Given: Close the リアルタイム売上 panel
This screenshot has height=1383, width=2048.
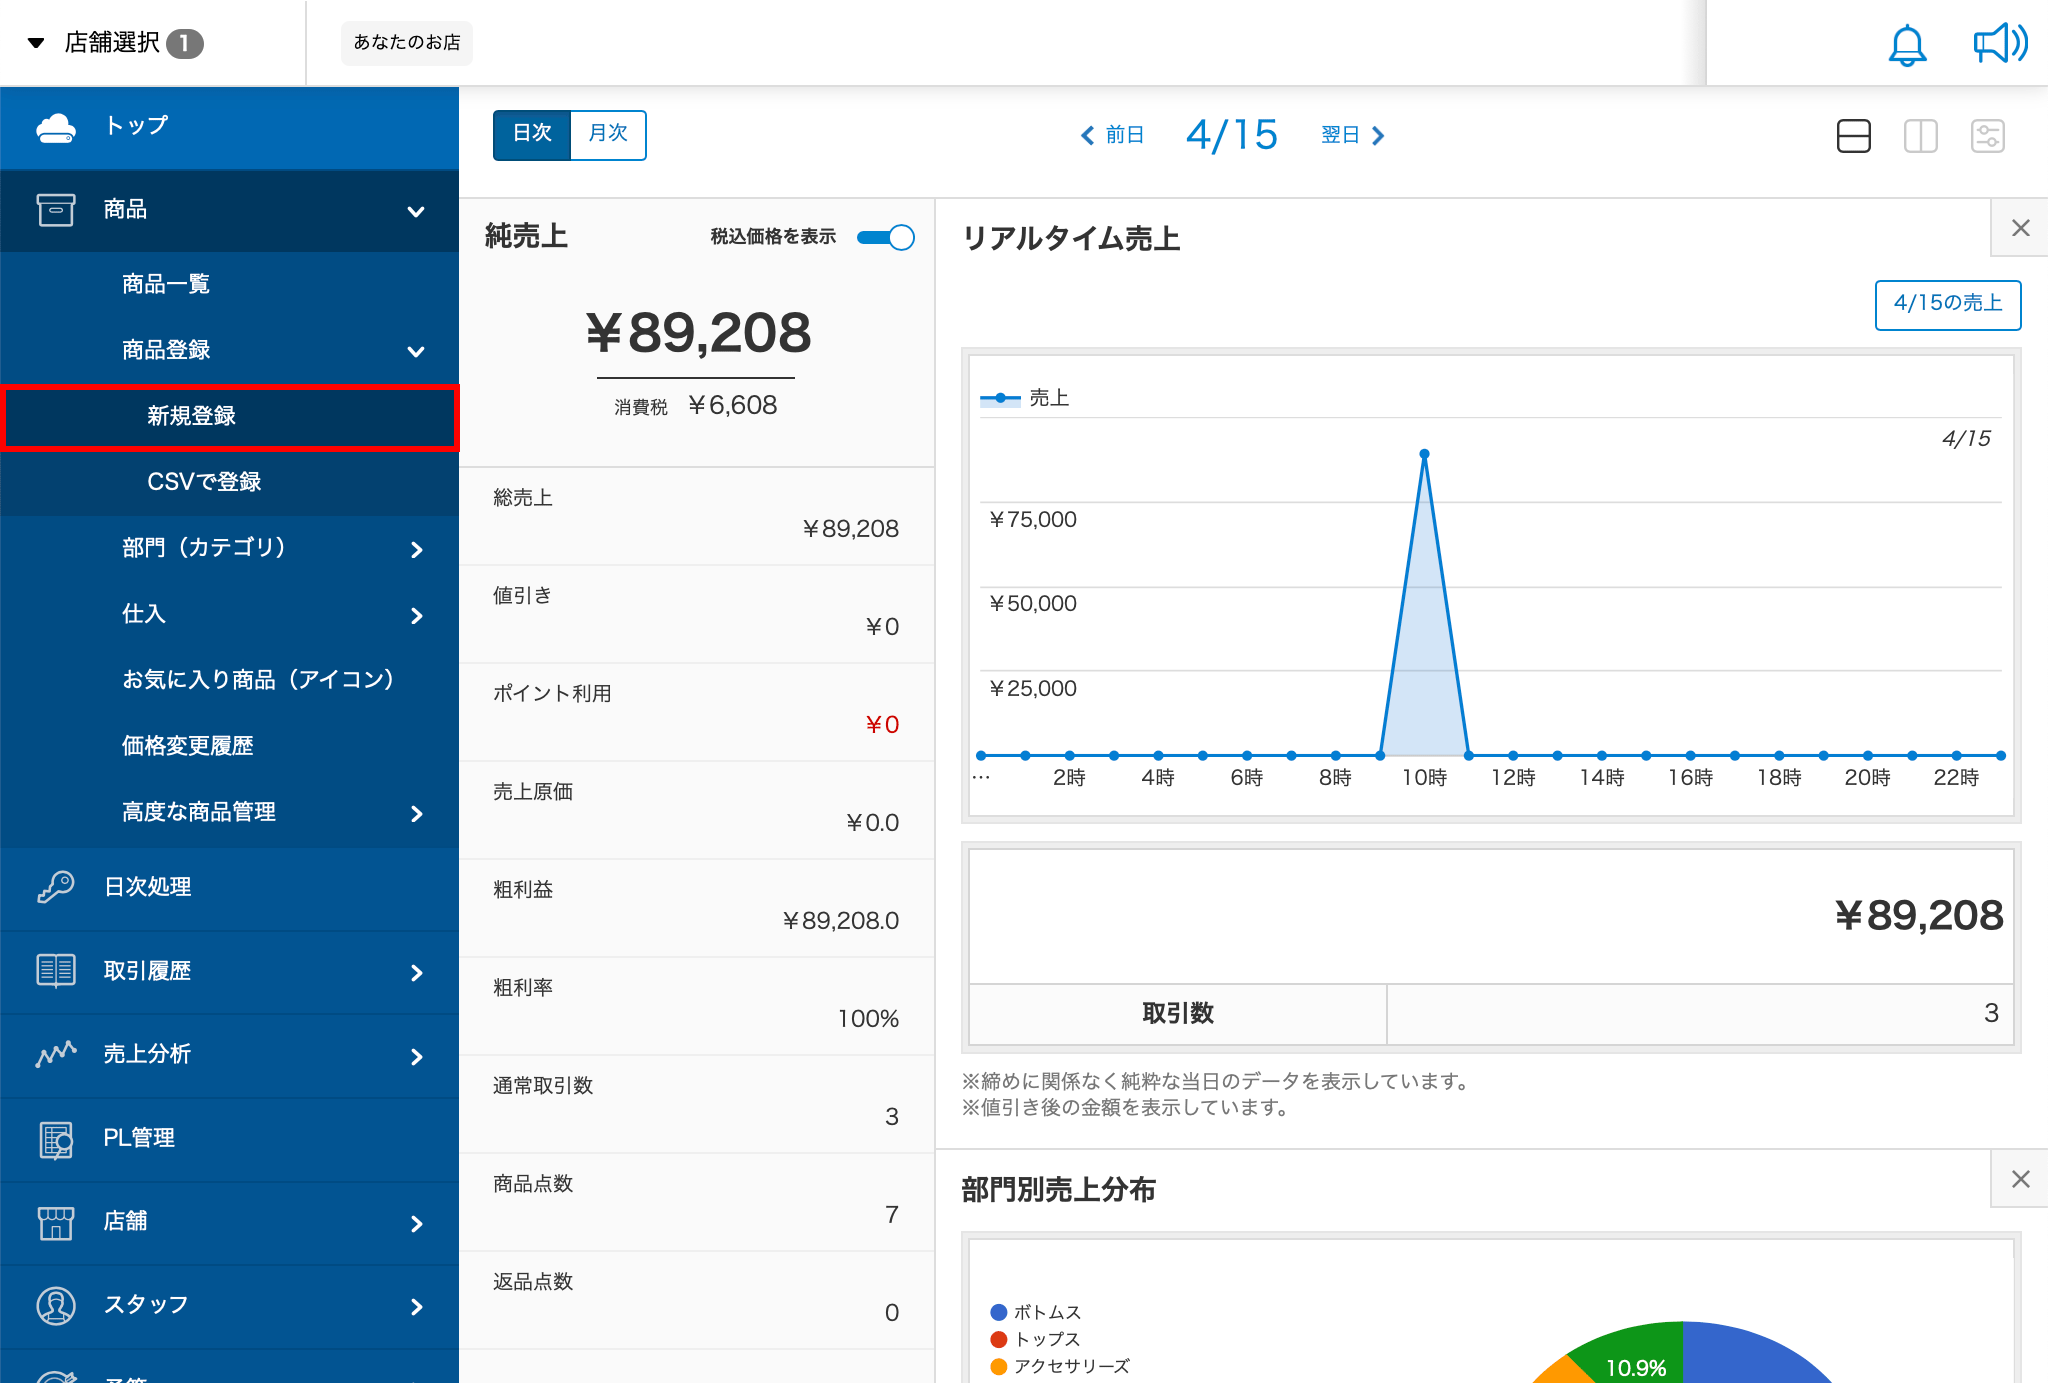Looking at the screenshot, I should pyautogui.click(x=2020, y=228).
